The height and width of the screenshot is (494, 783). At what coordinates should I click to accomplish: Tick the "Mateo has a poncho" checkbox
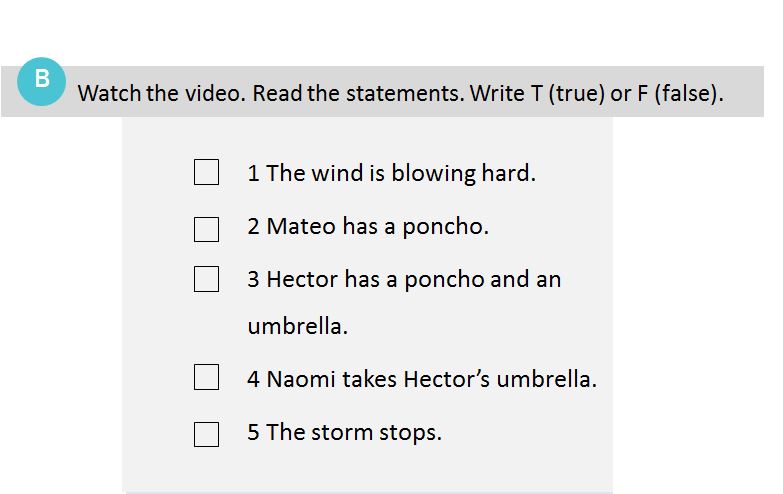pos(206,229)
